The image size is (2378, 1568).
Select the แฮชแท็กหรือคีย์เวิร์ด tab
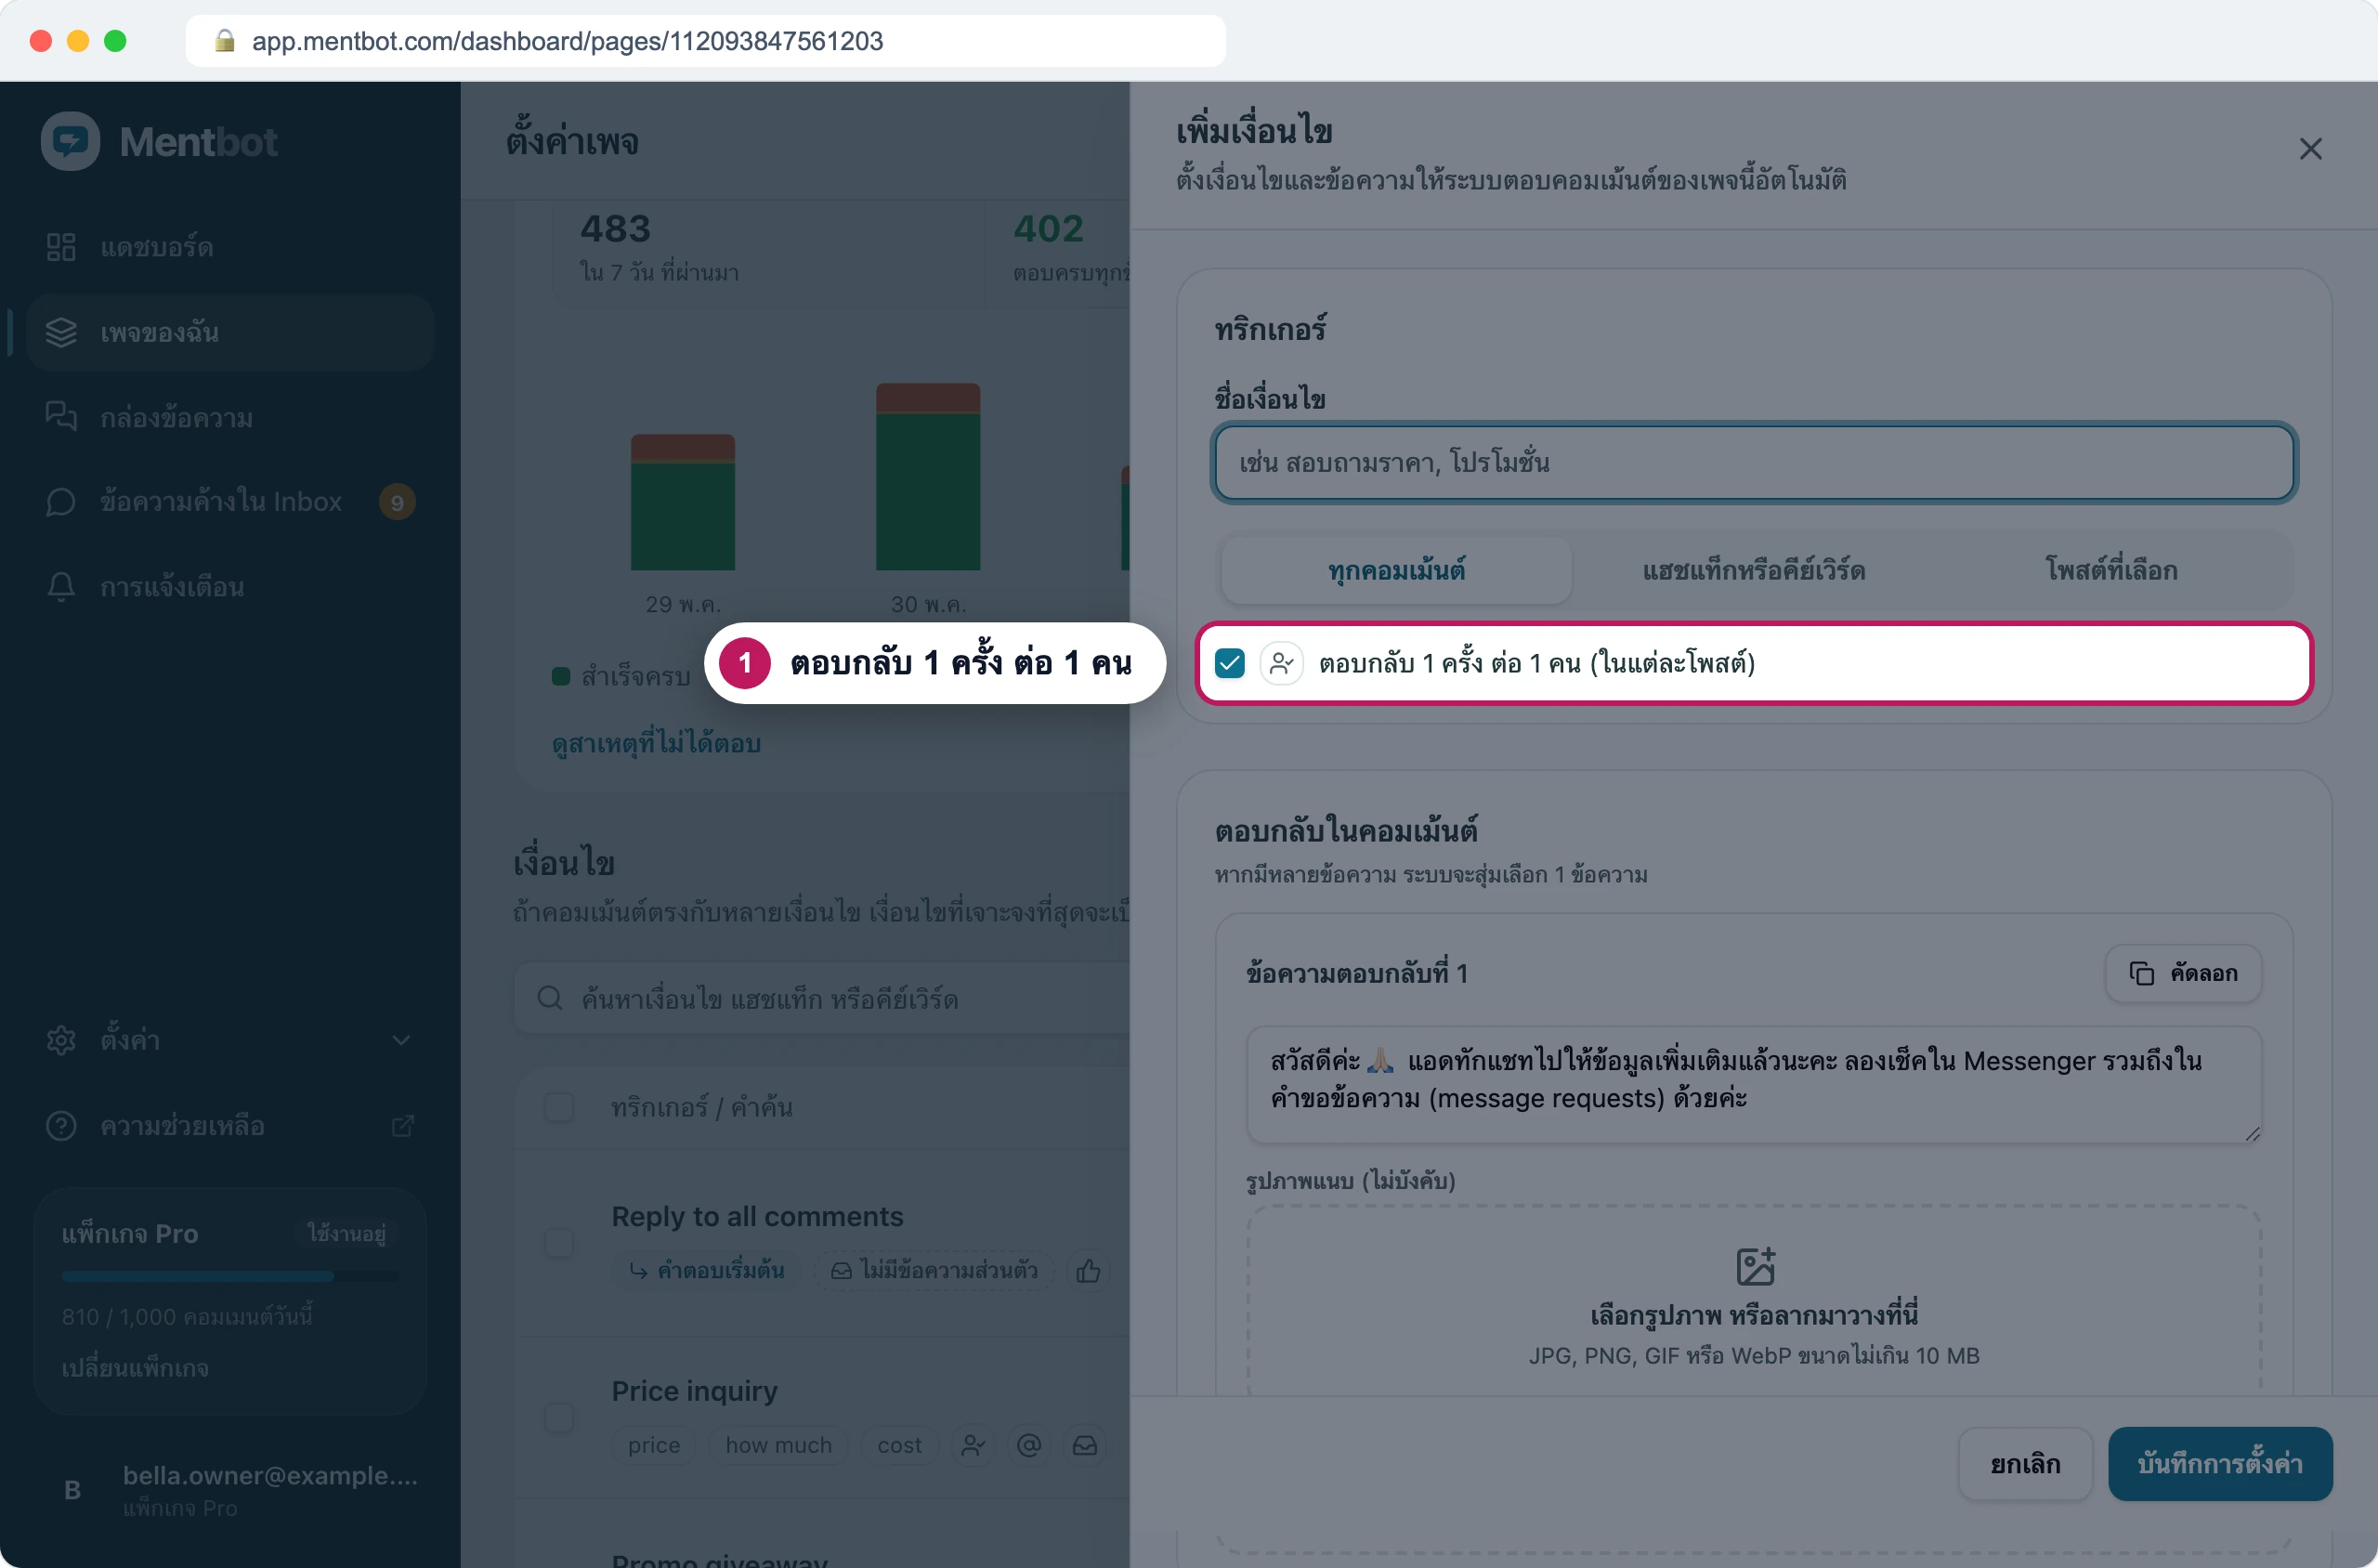tap(1754, 570)
